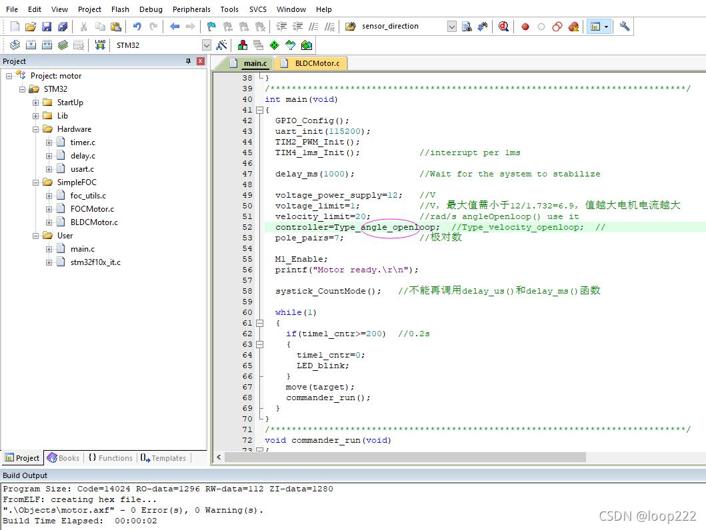The width and height of the screenshot is (706, 530).
Task: Click code line 52 controller assignment
Action: (358, 227)
